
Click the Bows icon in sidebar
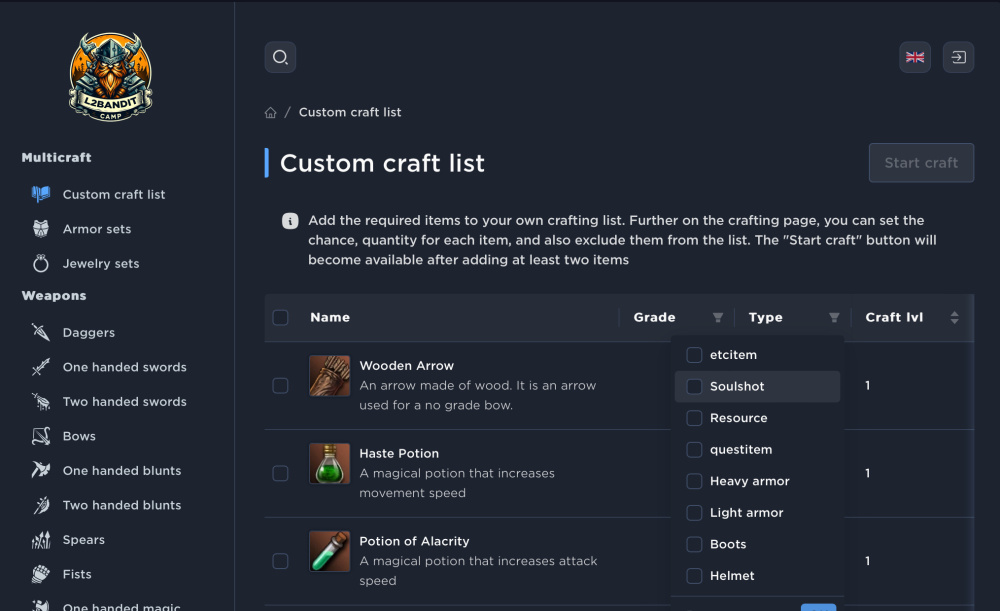pyautogui.click(x=41, y=436)
